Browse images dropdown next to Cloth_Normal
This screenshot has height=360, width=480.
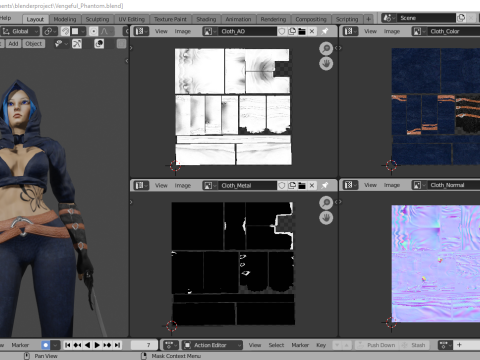click(x=419, y=185)
